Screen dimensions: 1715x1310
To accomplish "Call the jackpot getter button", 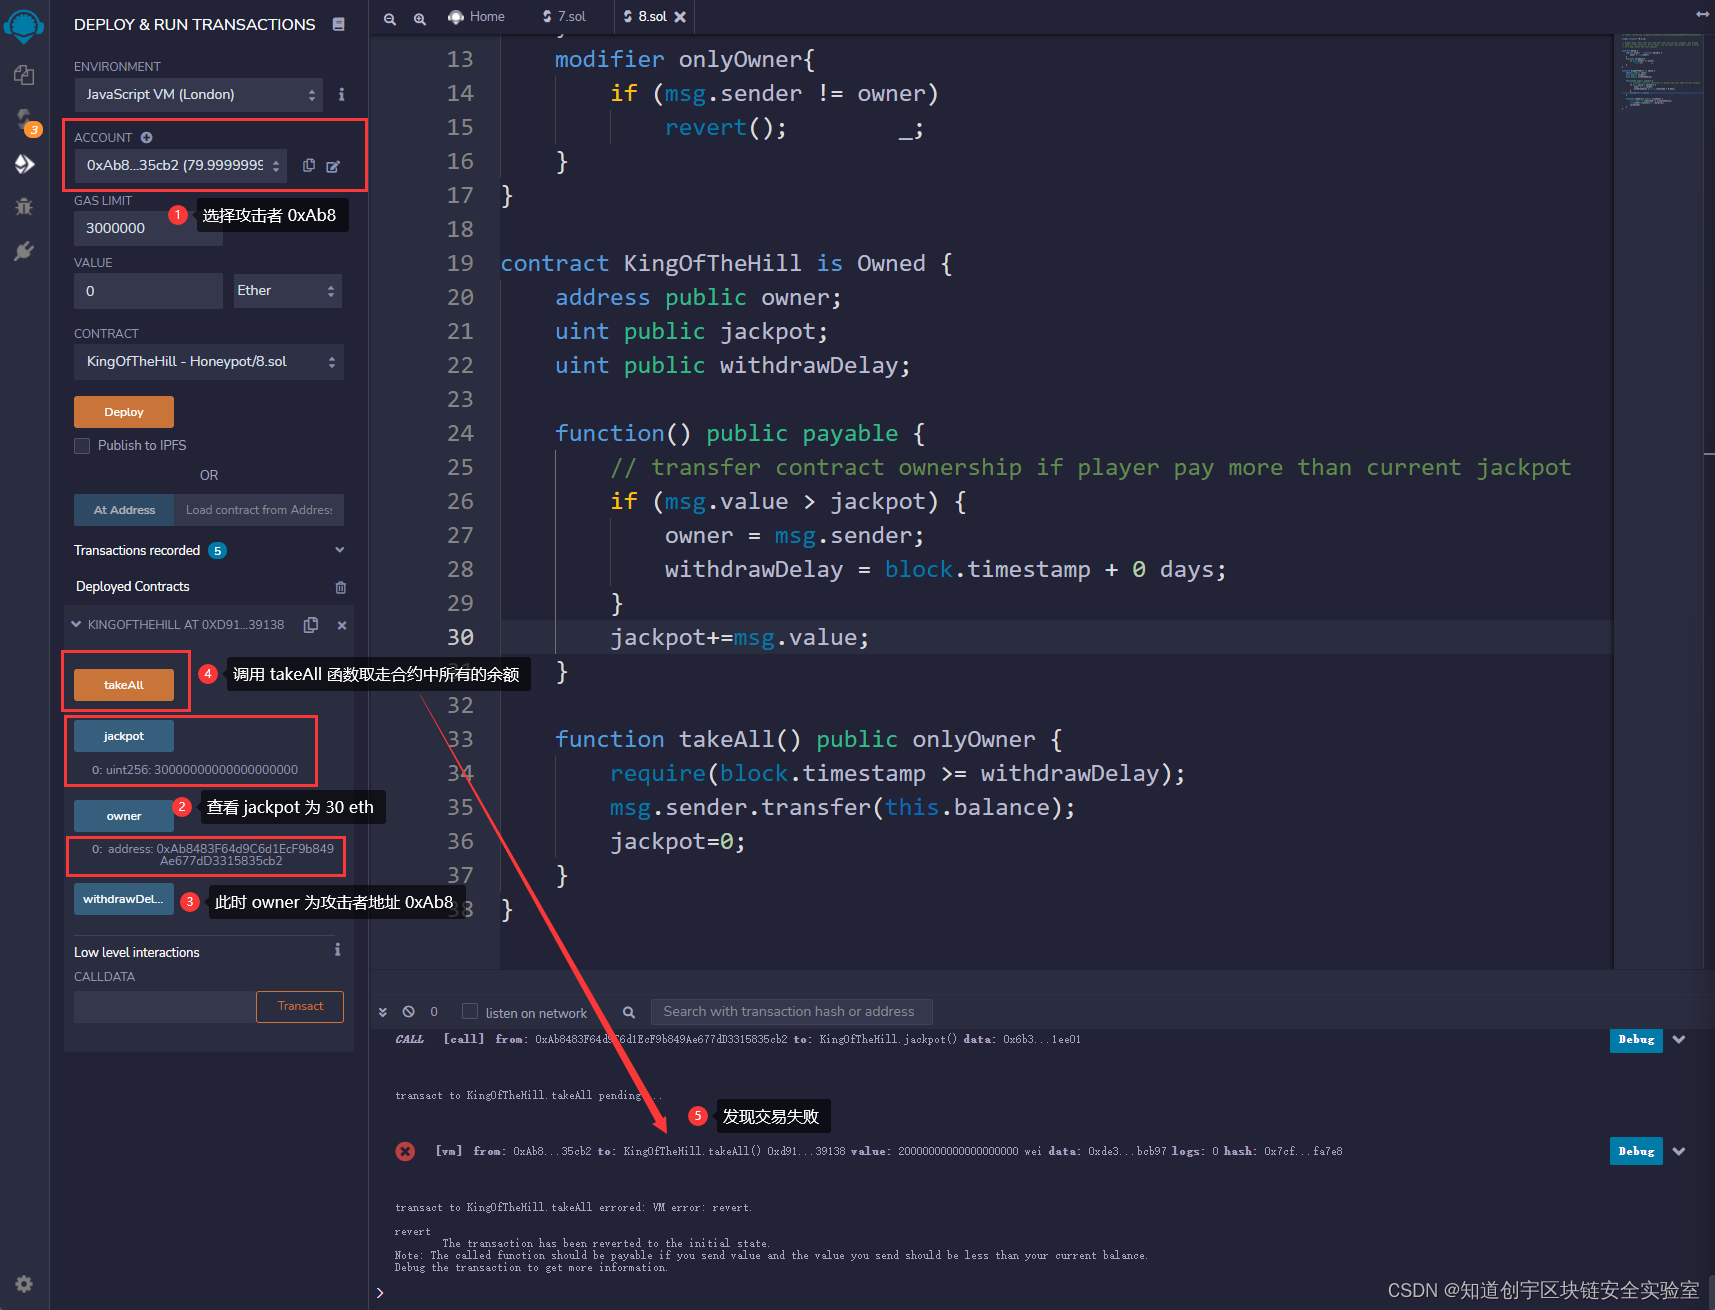I will pyautogui.click(x=124, y=736).
